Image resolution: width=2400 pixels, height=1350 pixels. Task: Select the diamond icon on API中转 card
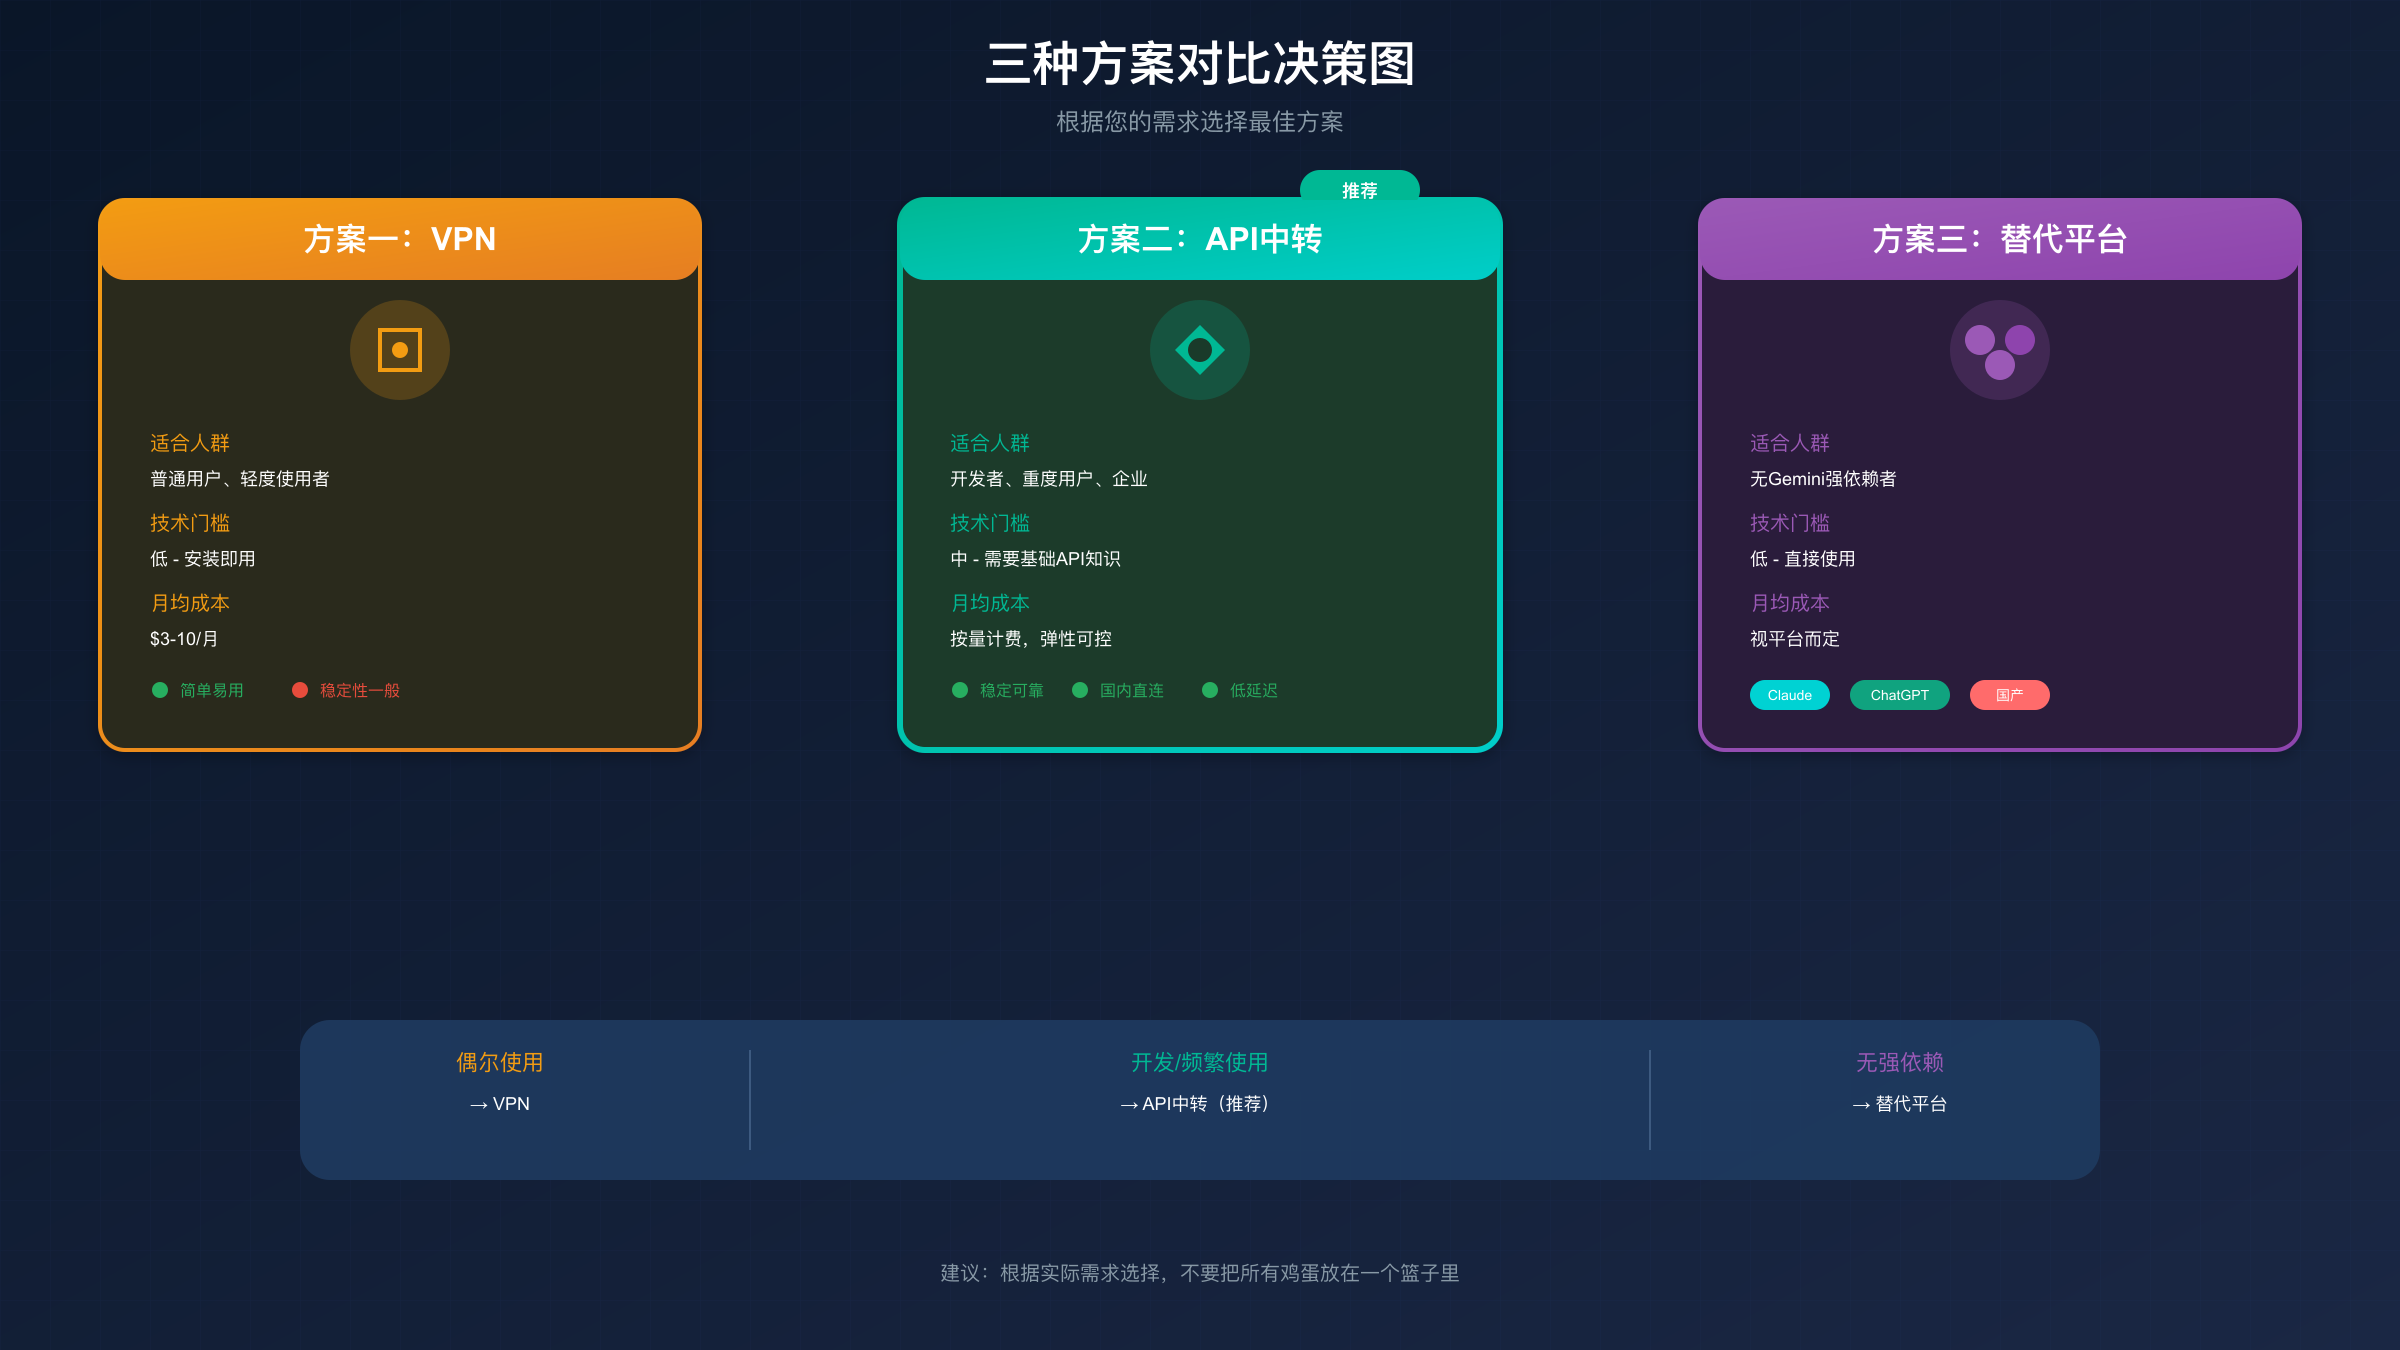[1200, 350]
